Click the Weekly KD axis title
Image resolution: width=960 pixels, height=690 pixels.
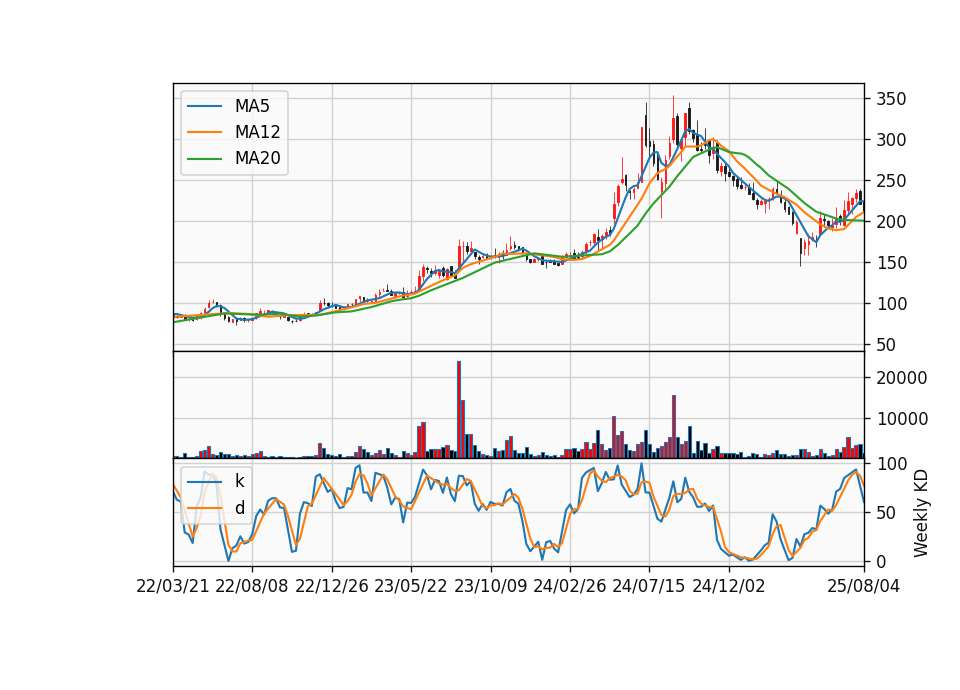click(921, 513)
